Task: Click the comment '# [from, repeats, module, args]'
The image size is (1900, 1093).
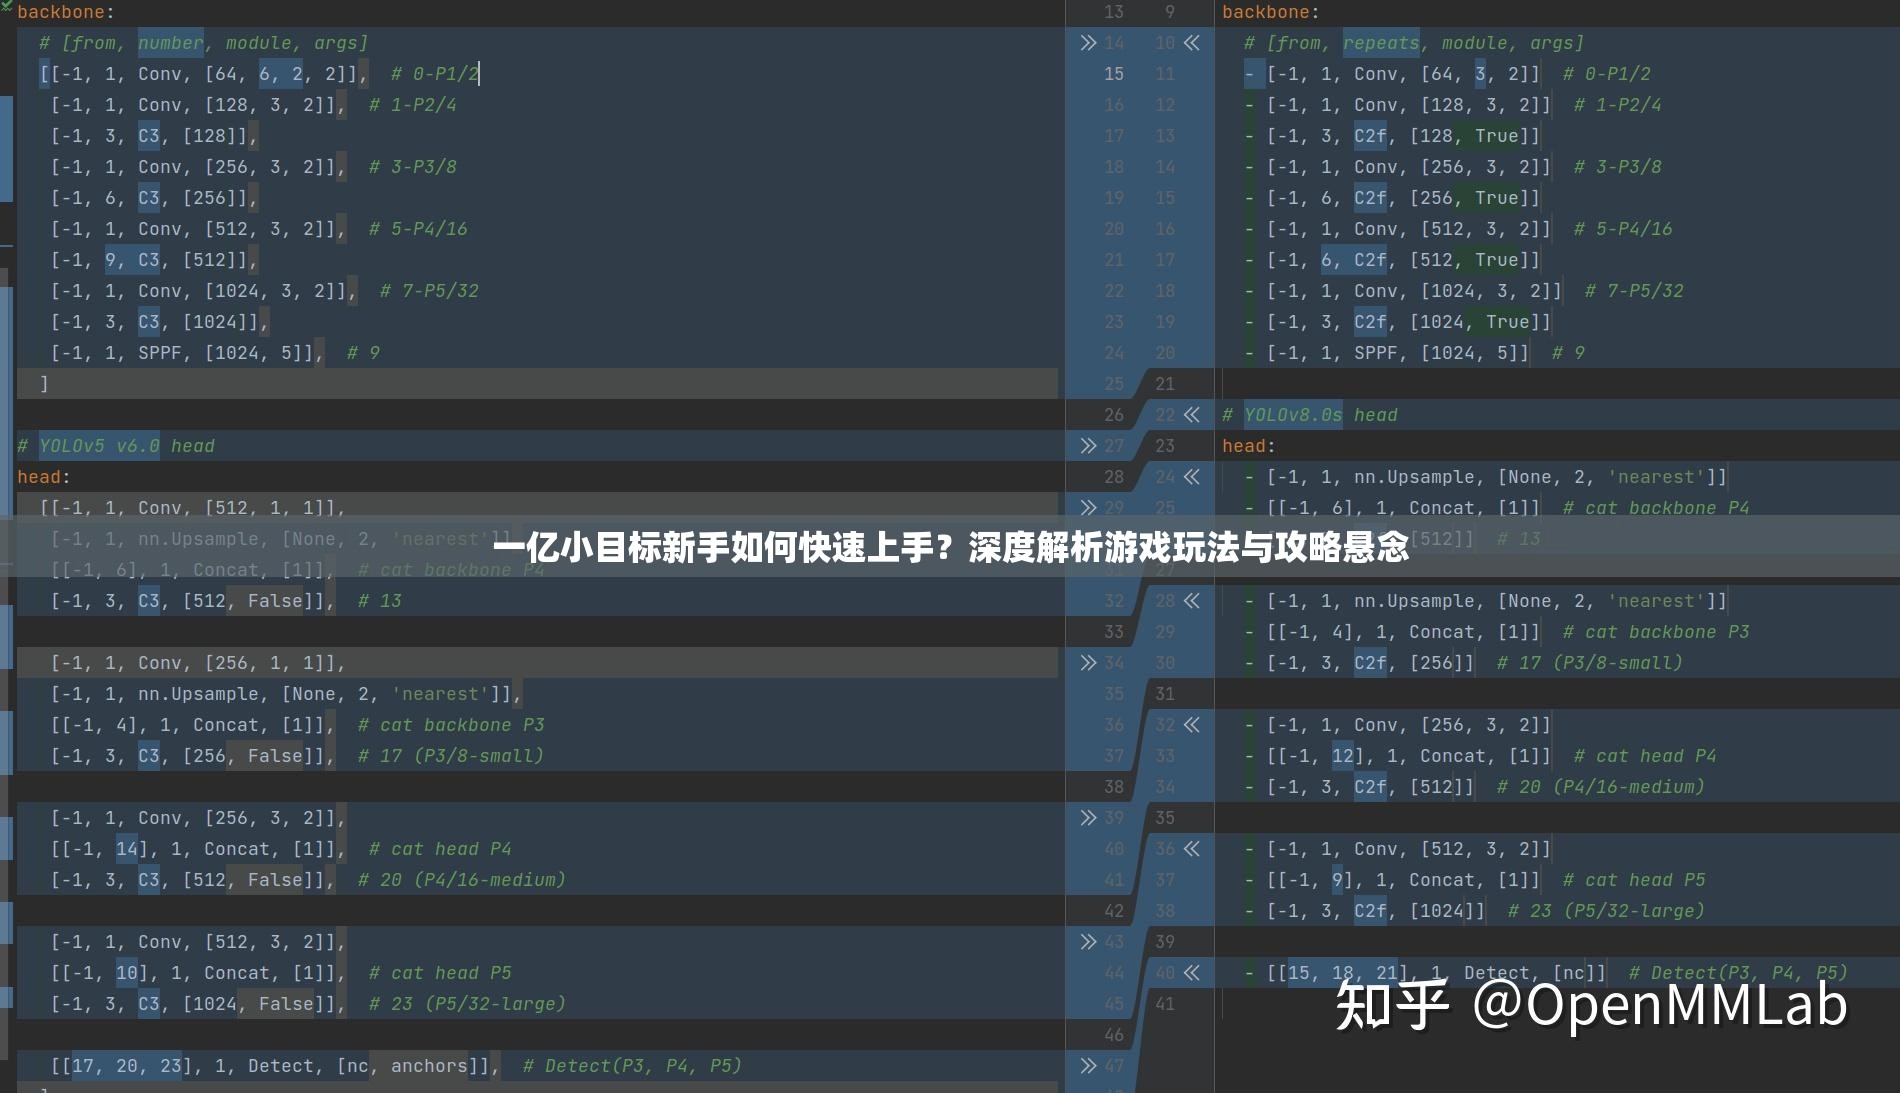Action: click(x=1414, y=43)
